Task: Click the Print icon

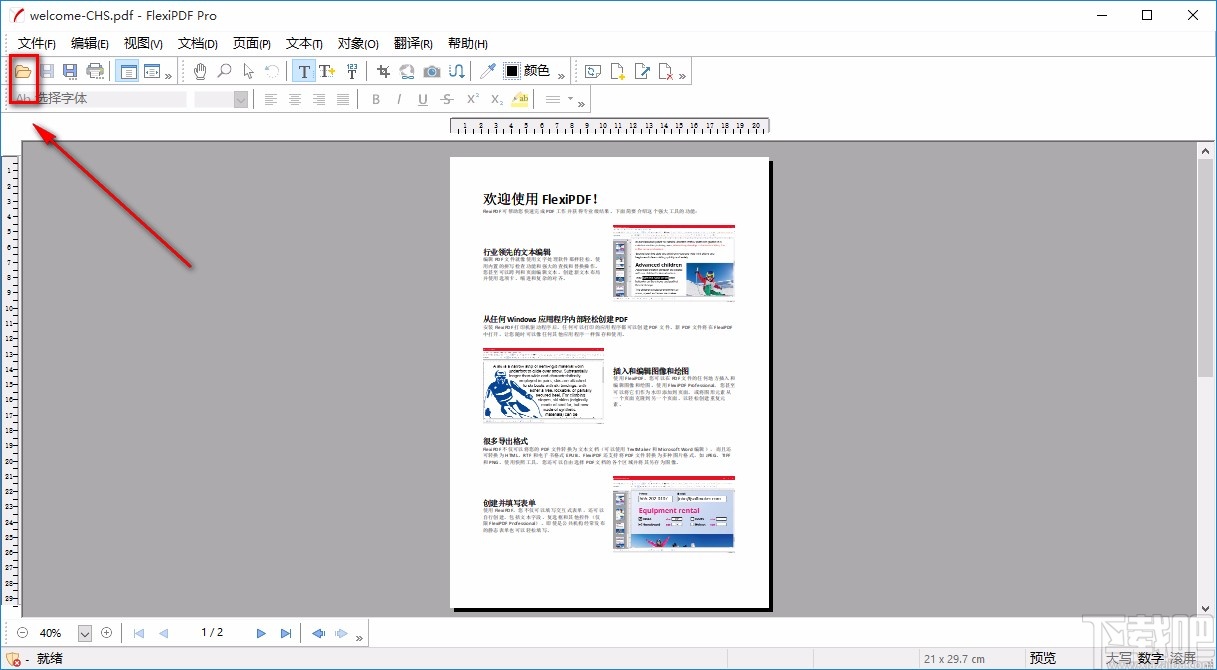Action: 95,71
